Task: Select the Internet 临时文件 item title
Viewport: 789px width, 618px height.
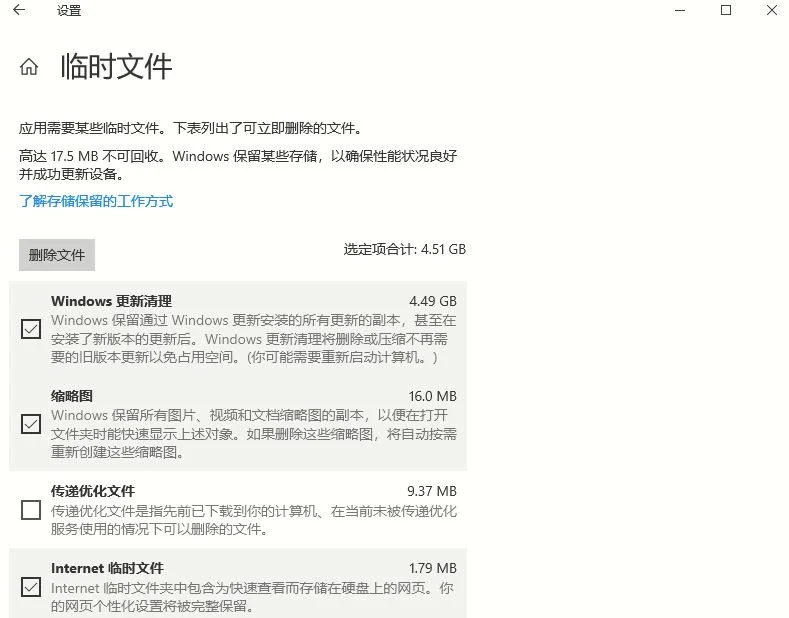Action: tap(107, 568)
